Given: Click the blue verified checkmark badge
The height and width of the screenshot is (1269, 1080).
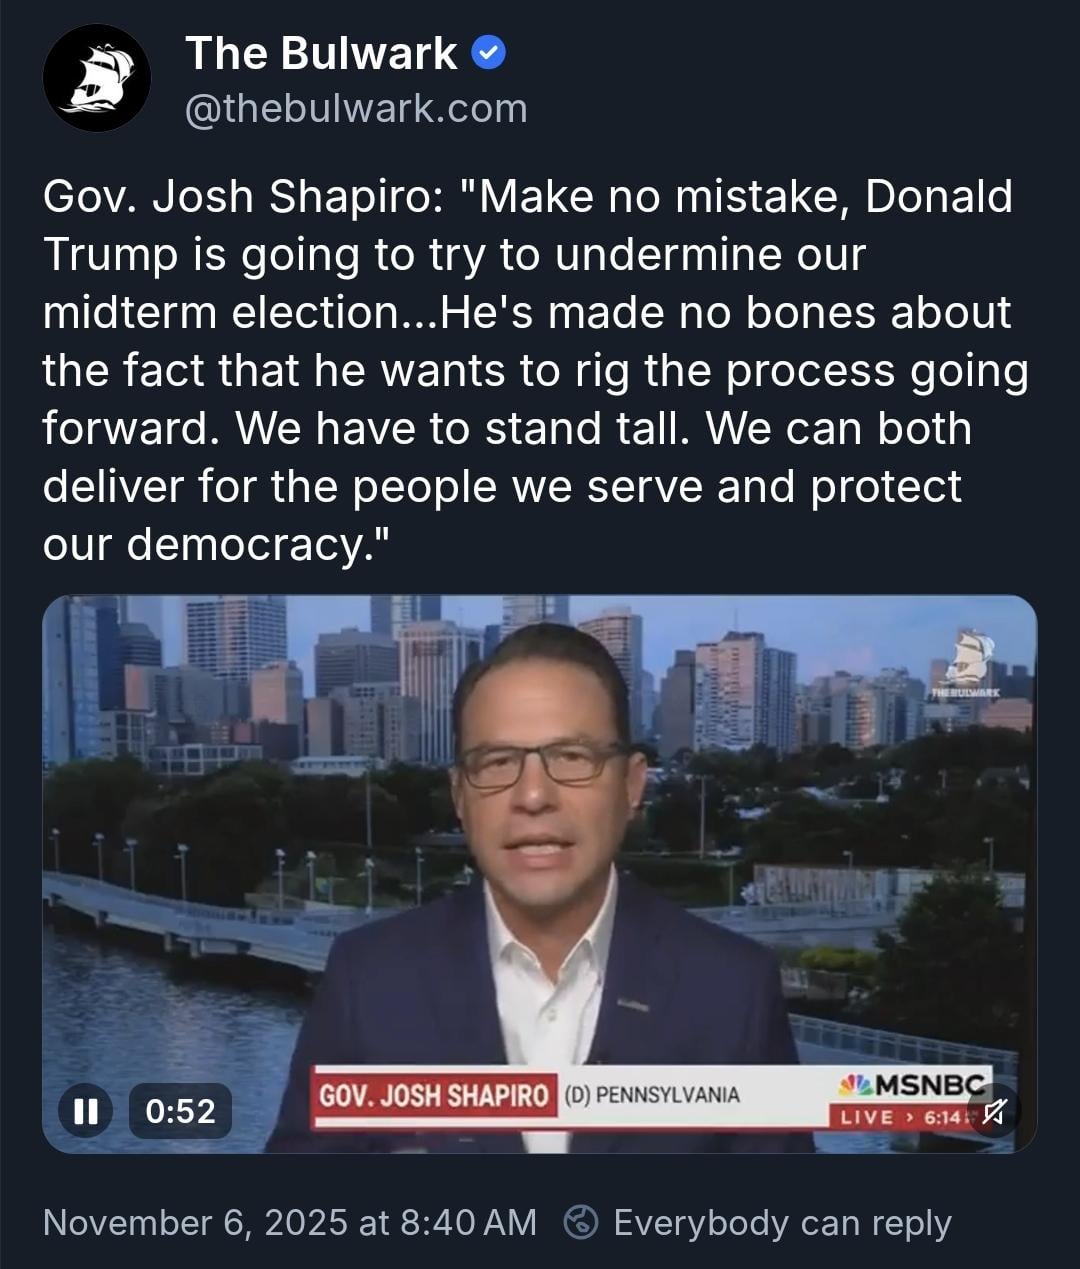Looking at the screenshot, I should click(x=487, y=53).
